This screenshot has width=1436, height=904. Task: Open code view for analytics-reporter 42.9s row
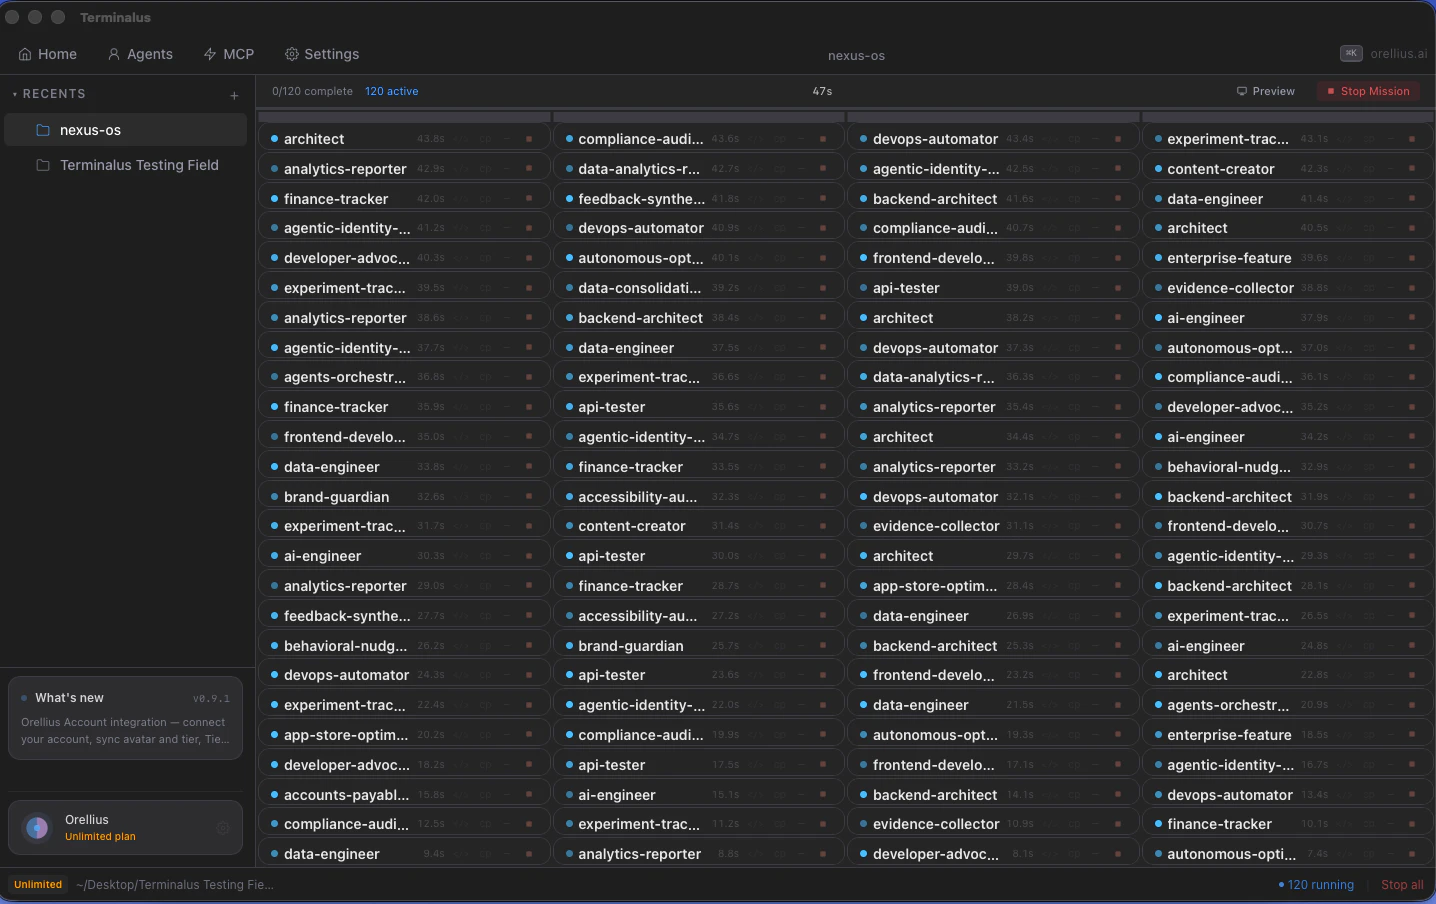point(460,169)
